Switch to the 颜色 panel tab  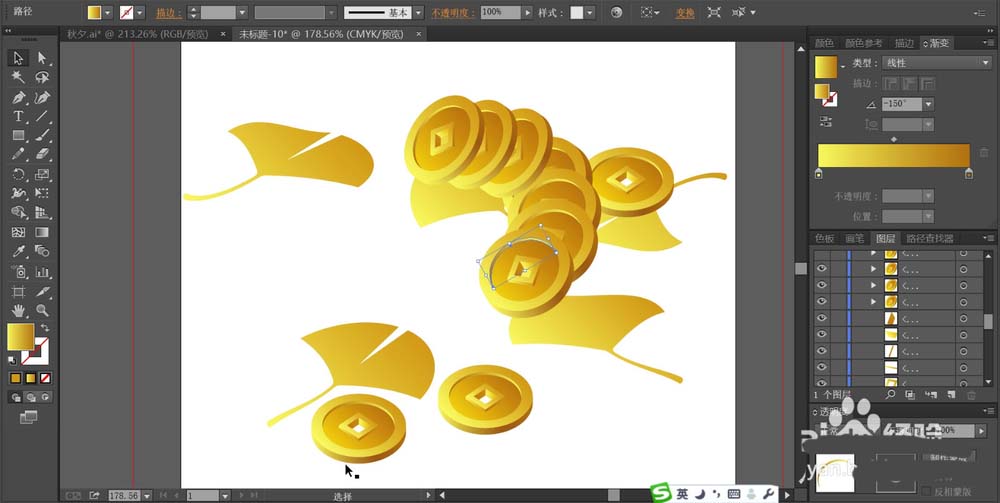[825, 43]
